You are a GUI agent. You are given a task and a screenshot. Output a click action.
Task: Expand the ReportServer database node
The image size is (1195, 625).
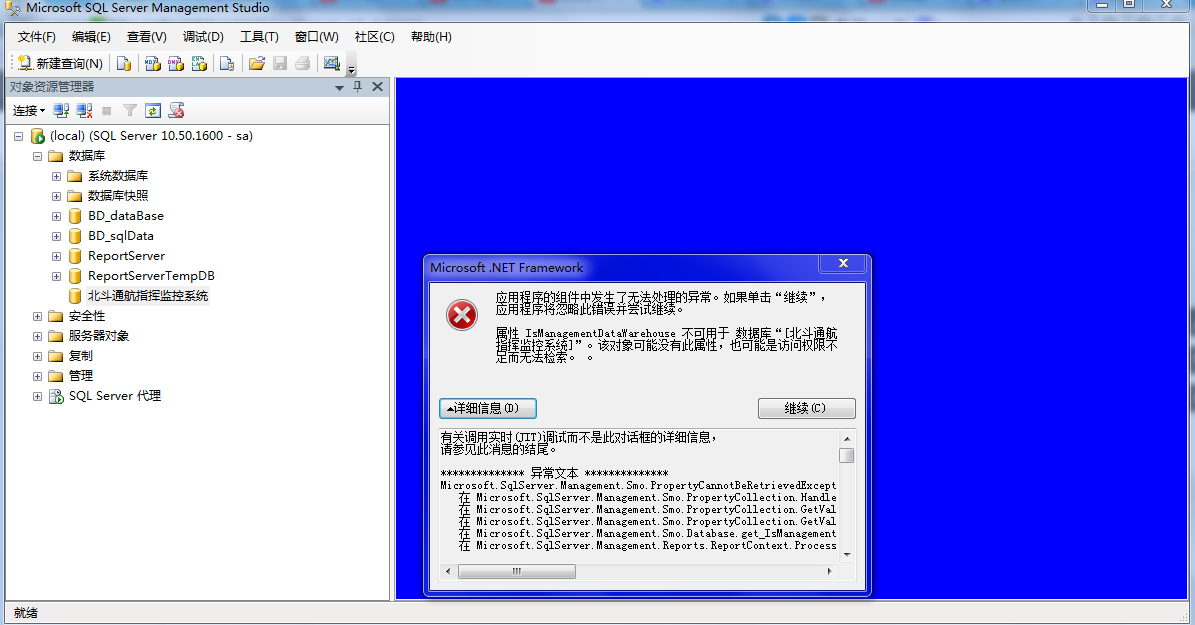[56, 256]
